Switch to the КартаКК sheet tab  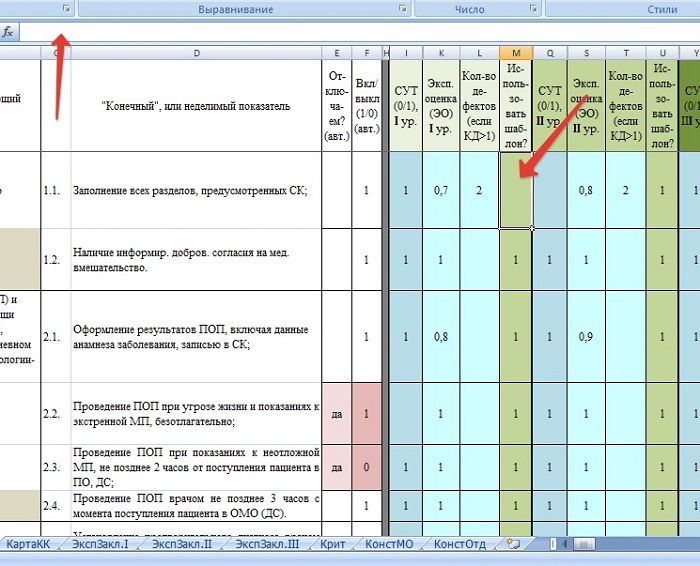(28, 544)
